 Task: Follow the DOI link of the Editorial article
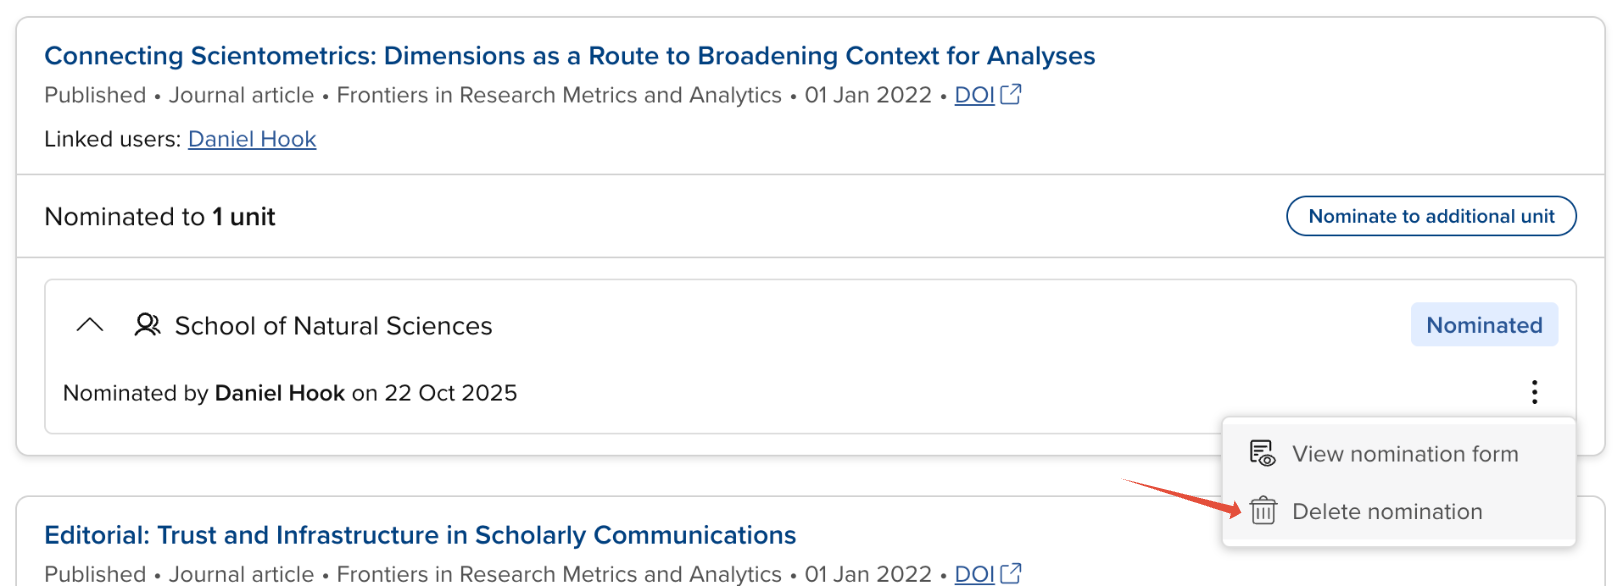[x=973, y=574]
